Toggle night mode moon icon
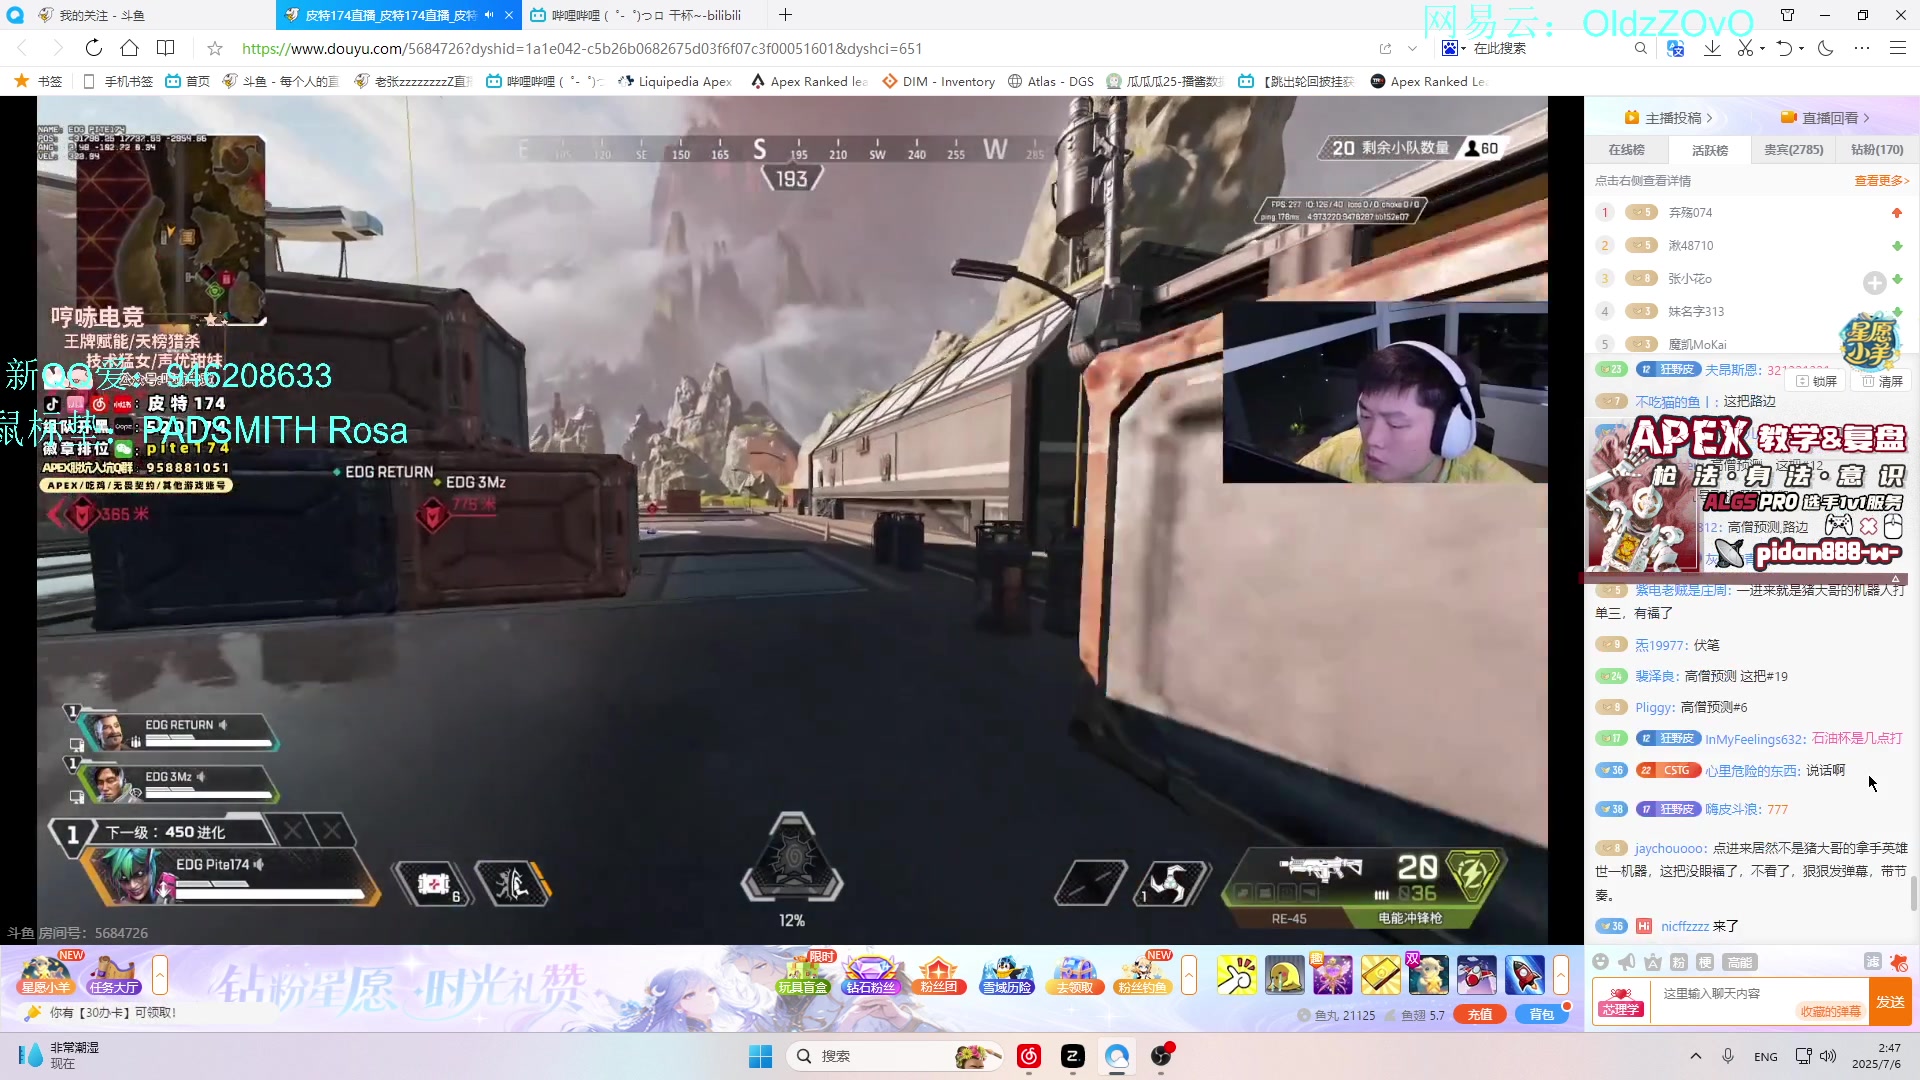The image size is (1920, 1080). [1826, 48]
